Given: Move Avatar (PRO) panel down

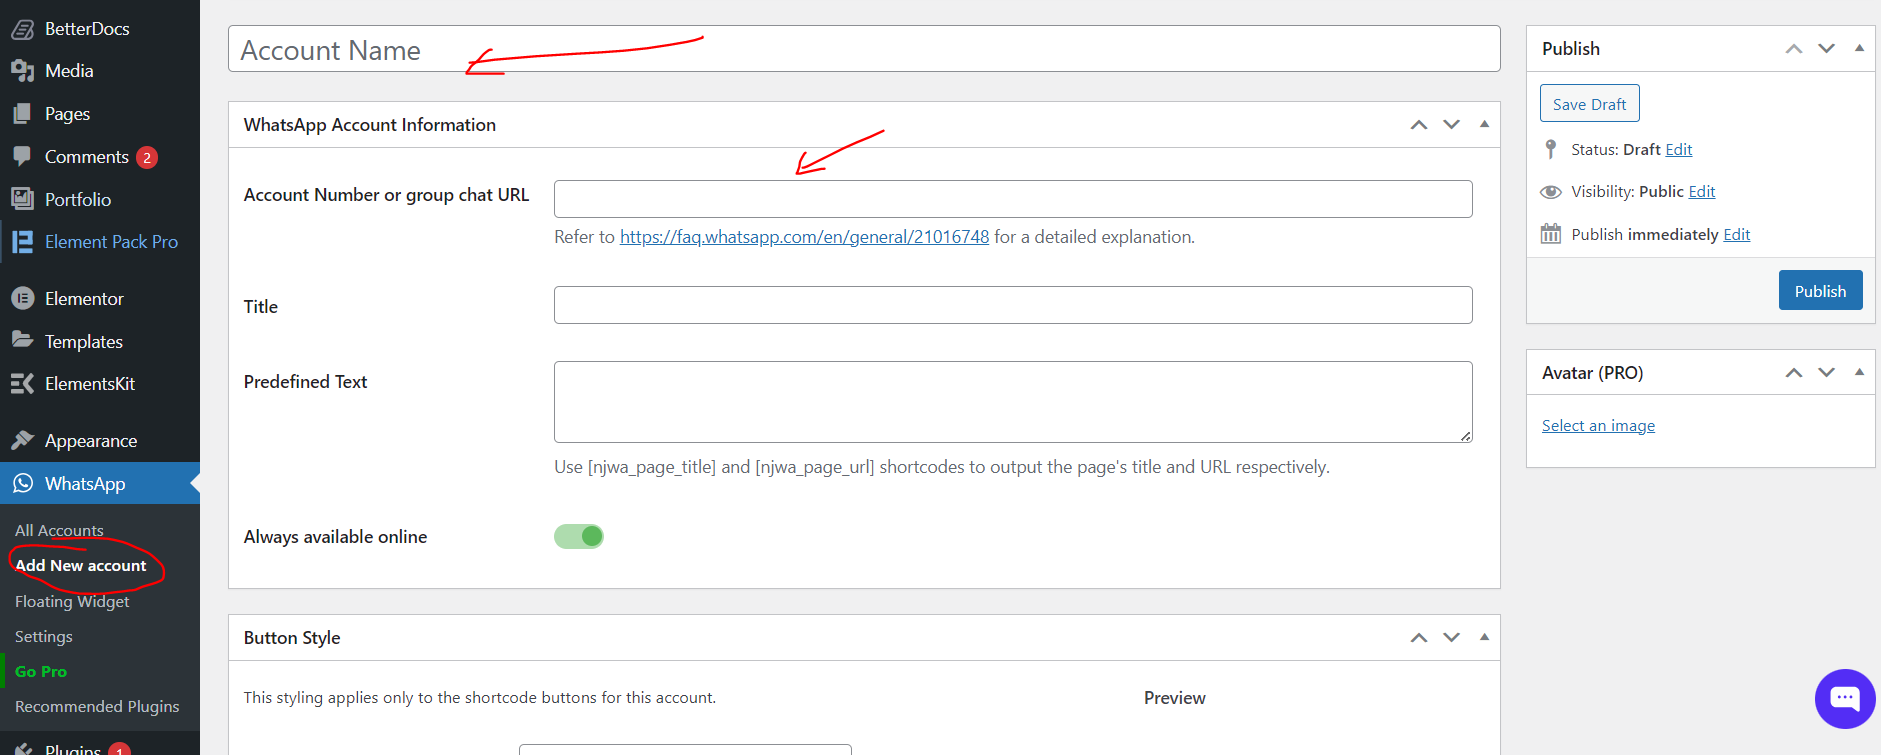Looking at the screenshot, I should coord(1827,373).
